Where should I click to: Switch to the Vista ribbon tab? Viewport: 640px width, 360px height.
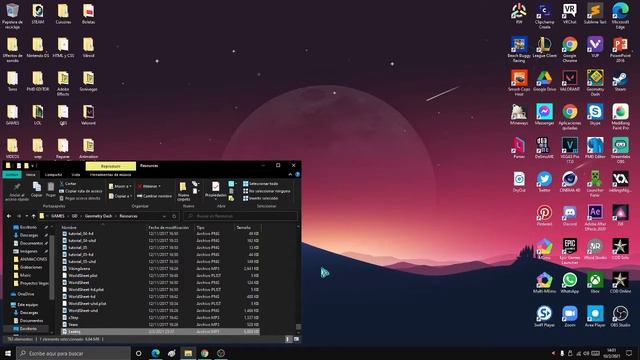click(76, 175)
